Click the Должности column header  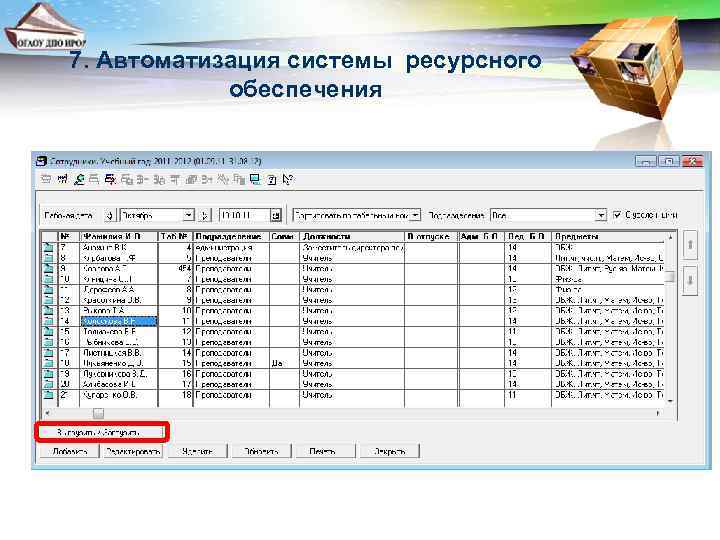[352, 236]
